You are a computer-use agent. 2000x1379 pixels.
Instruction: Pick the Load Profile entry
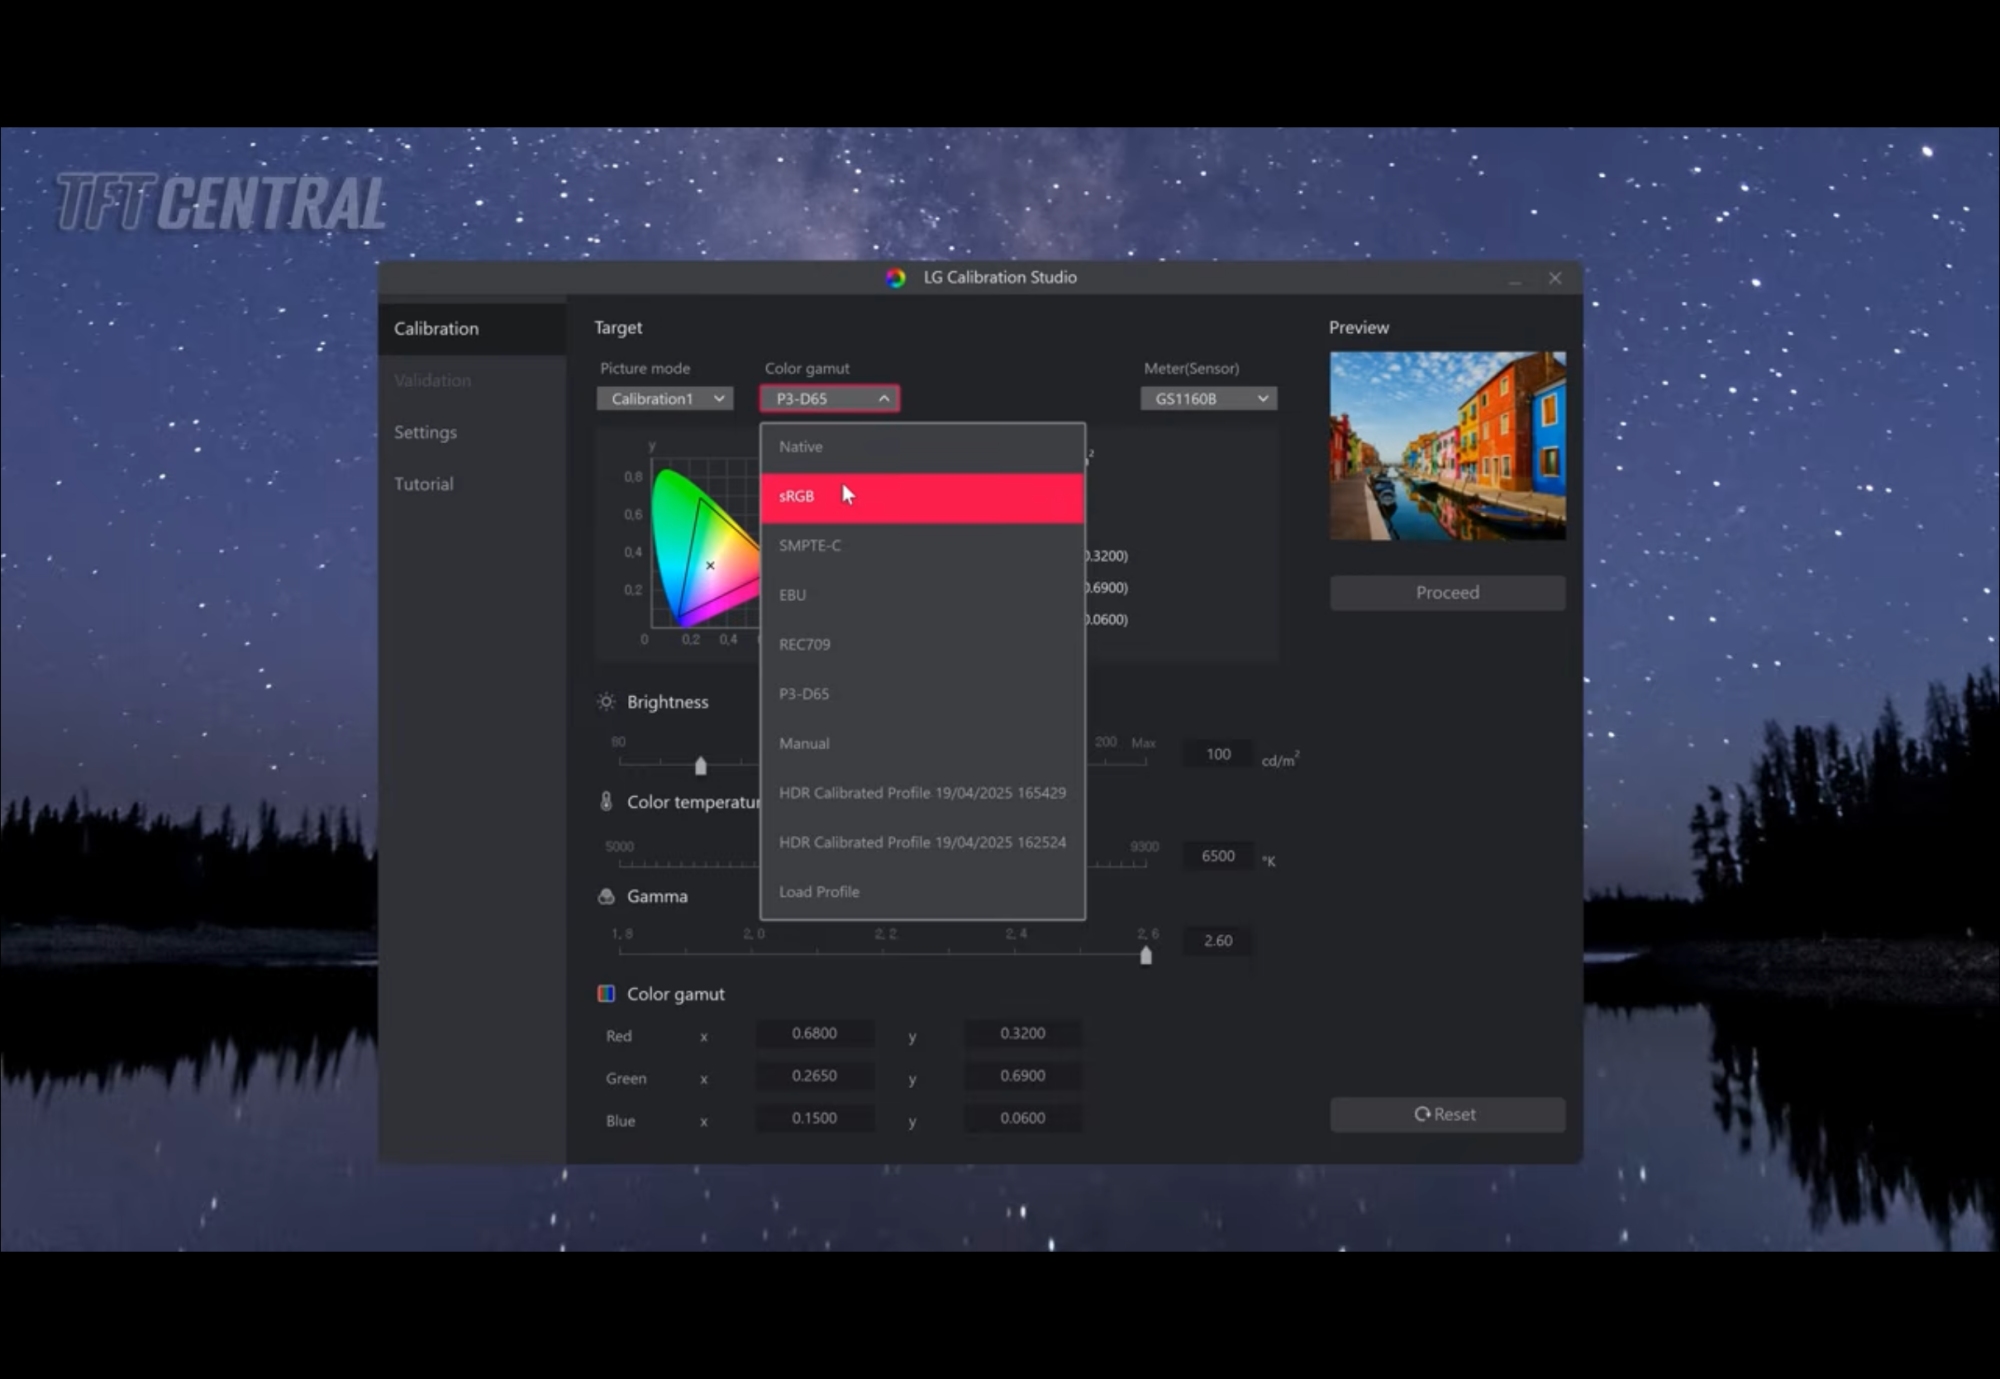921,891
